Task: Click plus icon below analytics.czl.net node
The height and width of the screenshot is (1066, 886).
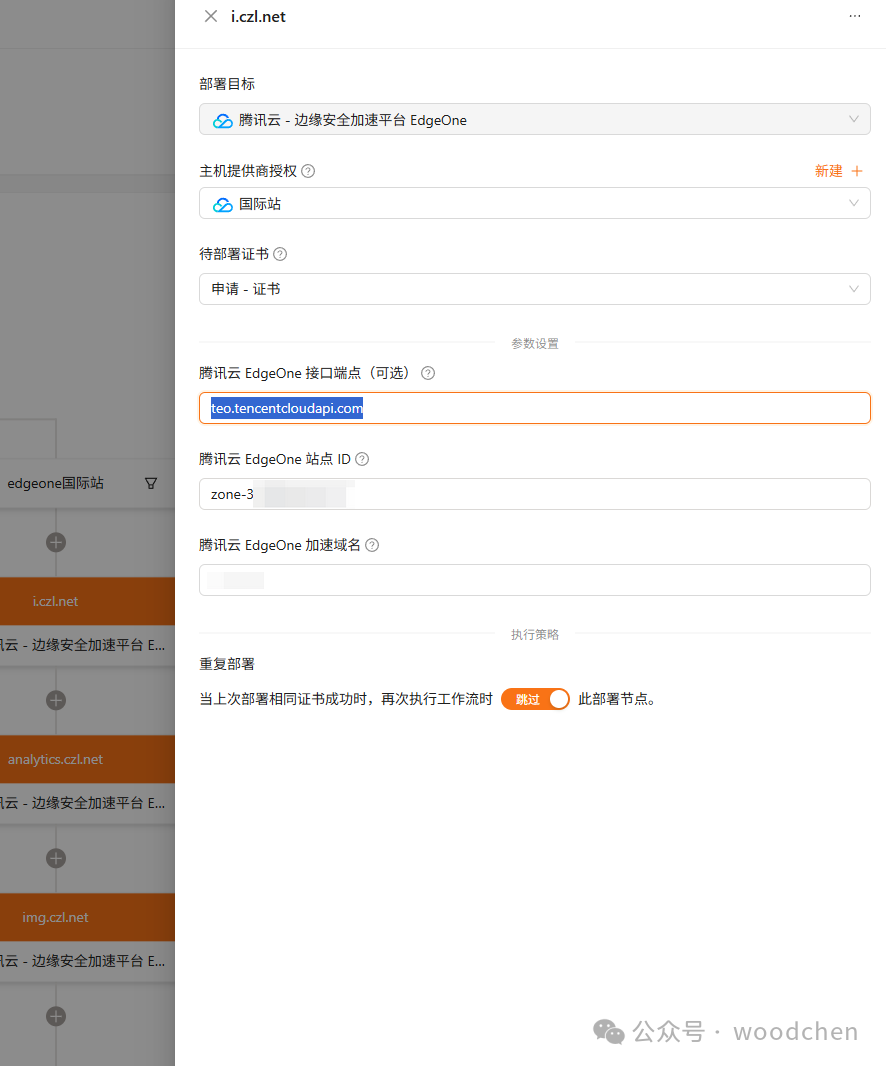Action: 56,858
